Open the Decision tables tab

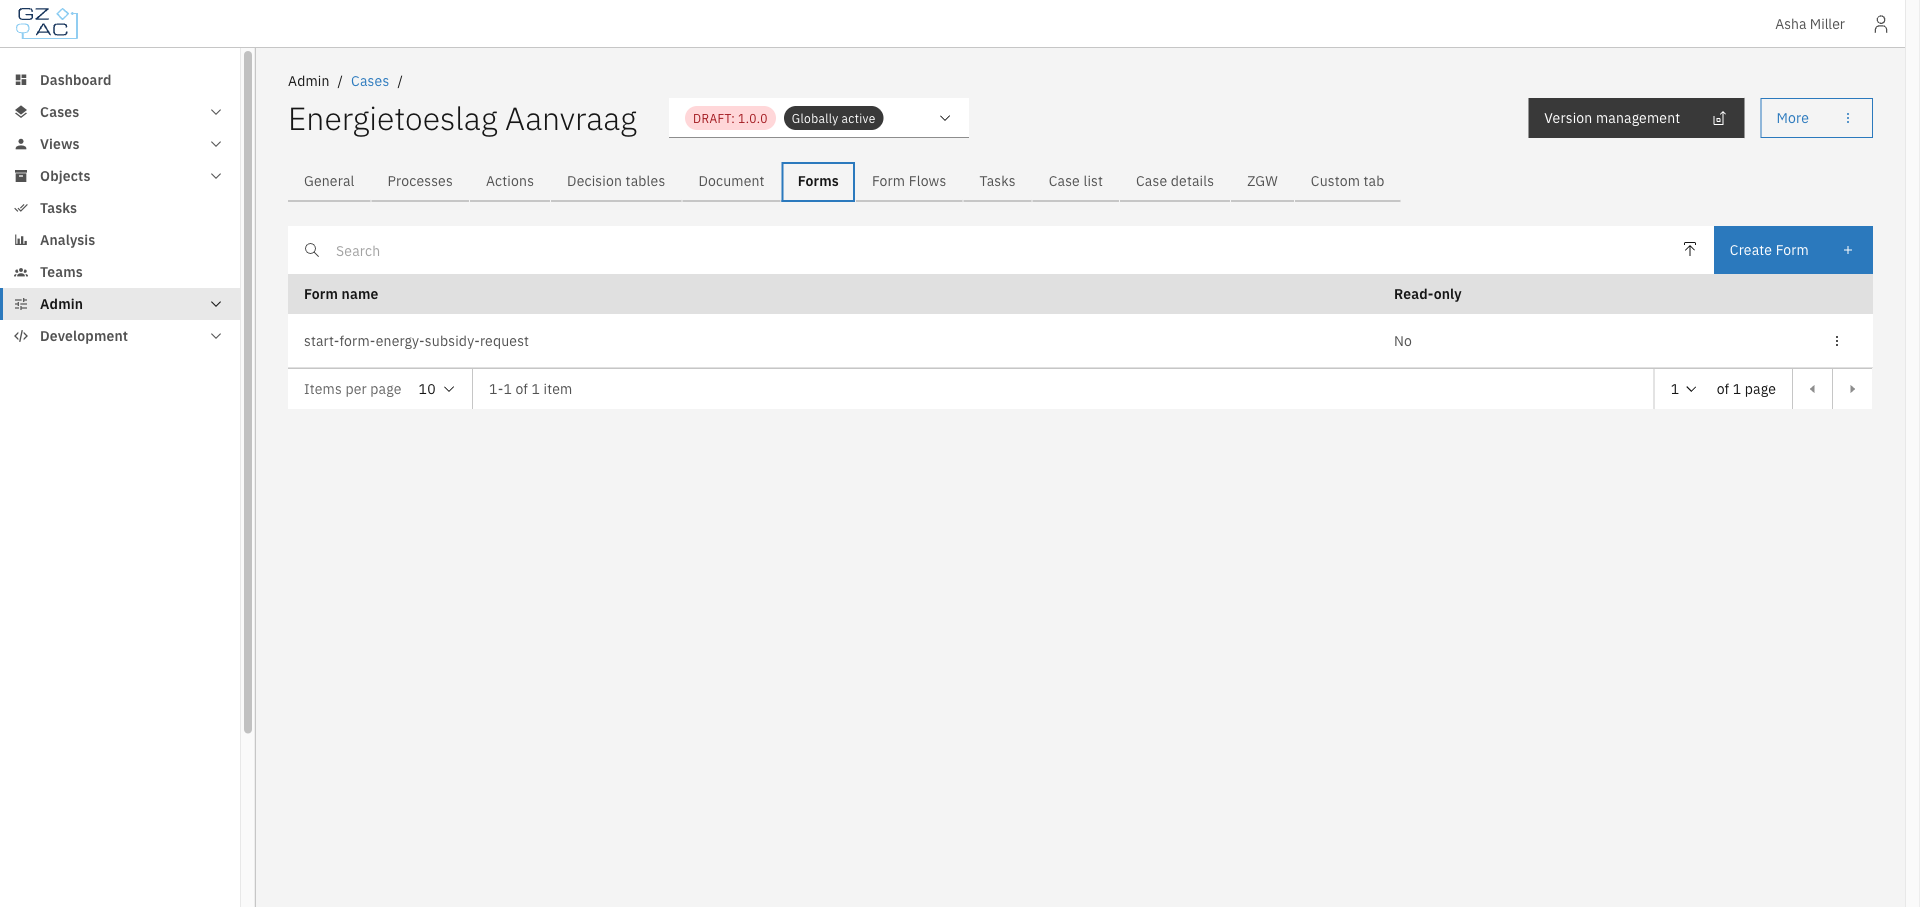tap(616, 181)
